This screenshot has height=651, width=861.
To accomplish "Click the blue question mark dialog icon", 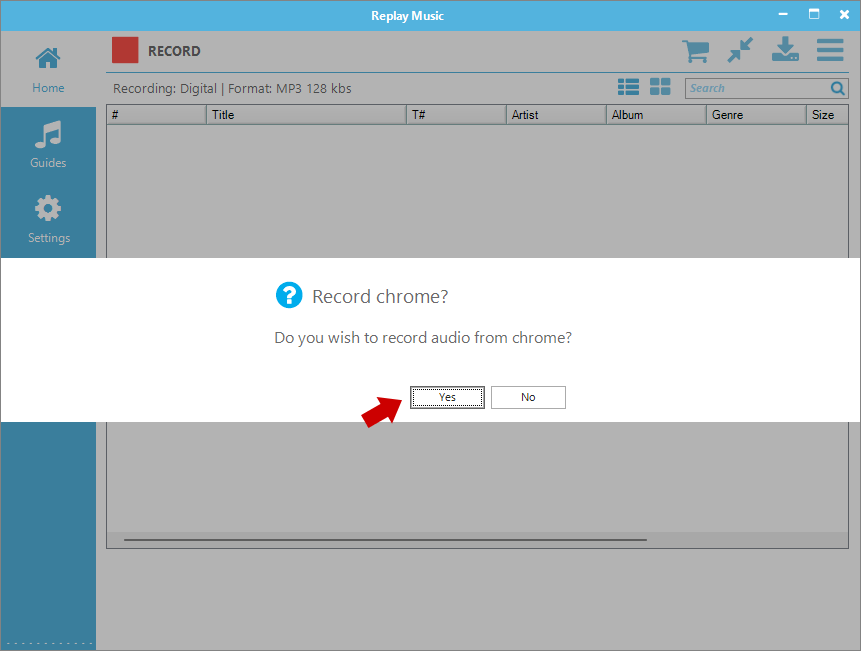I will [x=289, y=295].
